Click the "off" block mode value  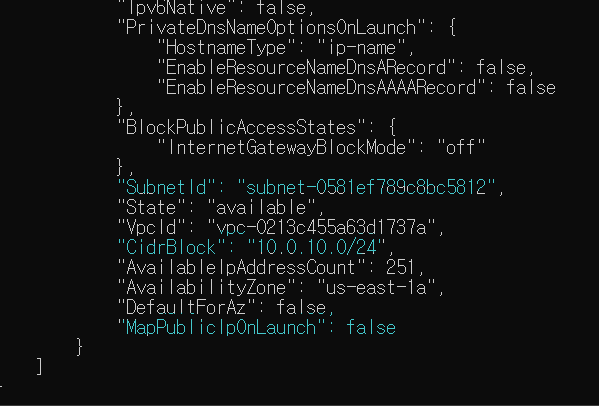click(461, 147)
